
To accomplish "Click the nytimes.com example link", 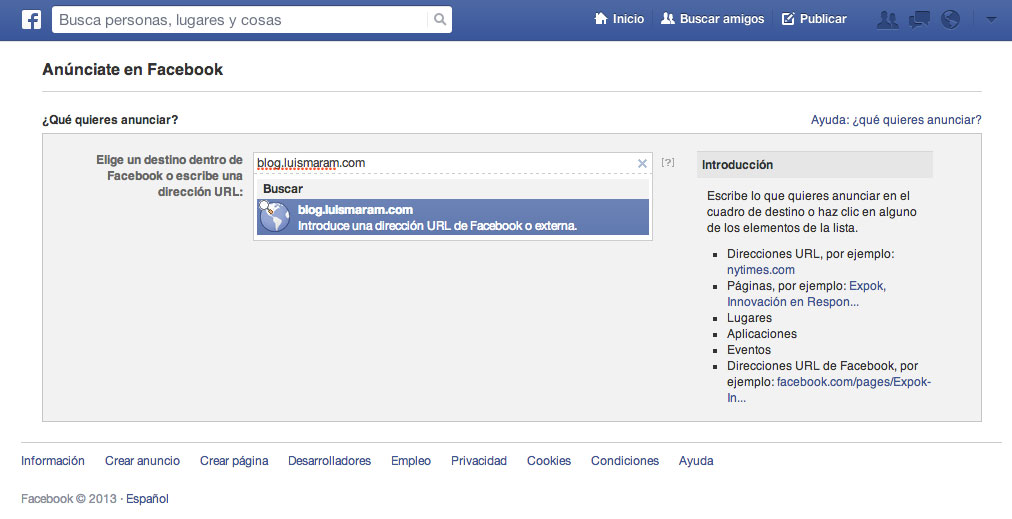I will [760, 270].
